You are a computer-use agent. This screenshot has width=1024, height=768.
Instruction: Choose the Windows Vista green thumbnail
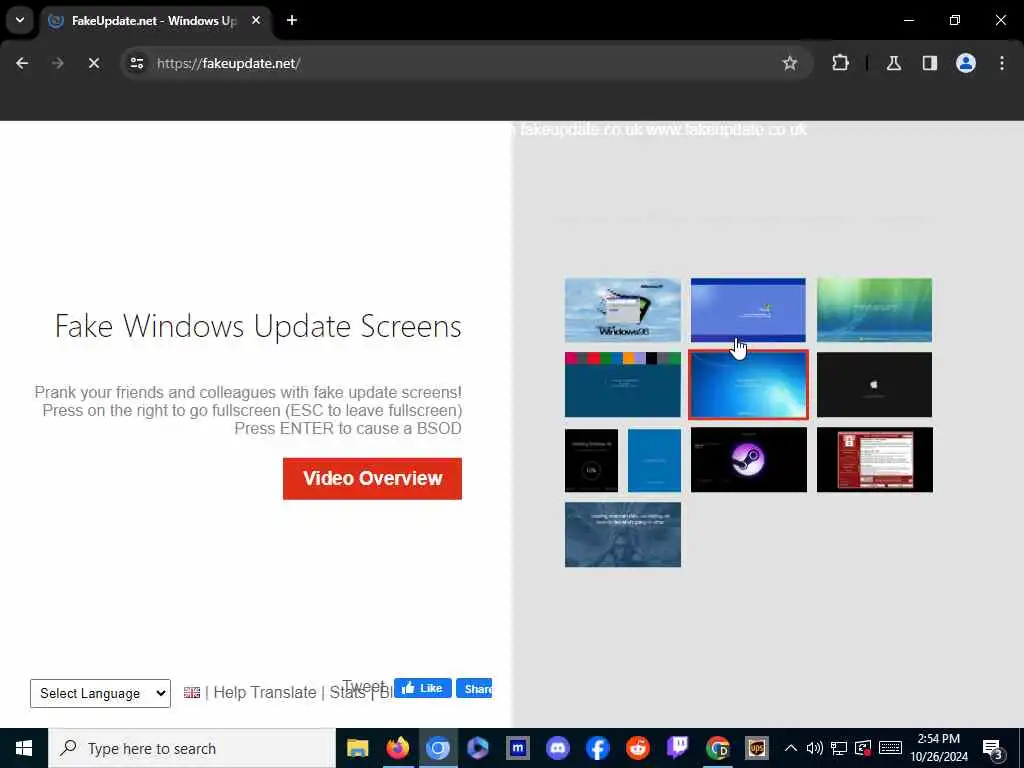click(x=874, y=310)
